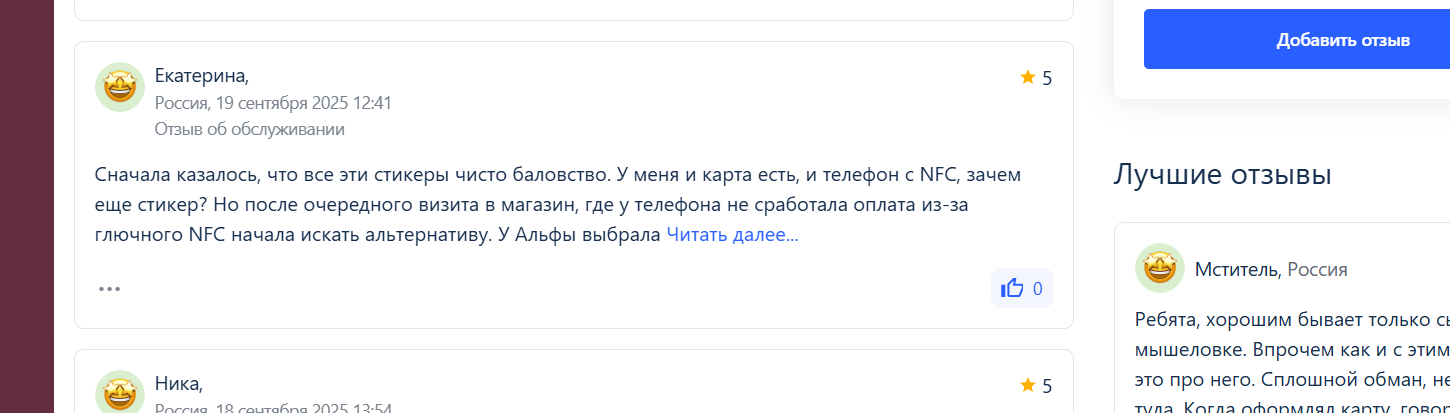Click the star icon on Екатерина's rating
The width and height of the screenshot is (1450, 413).
[1027, 77]
